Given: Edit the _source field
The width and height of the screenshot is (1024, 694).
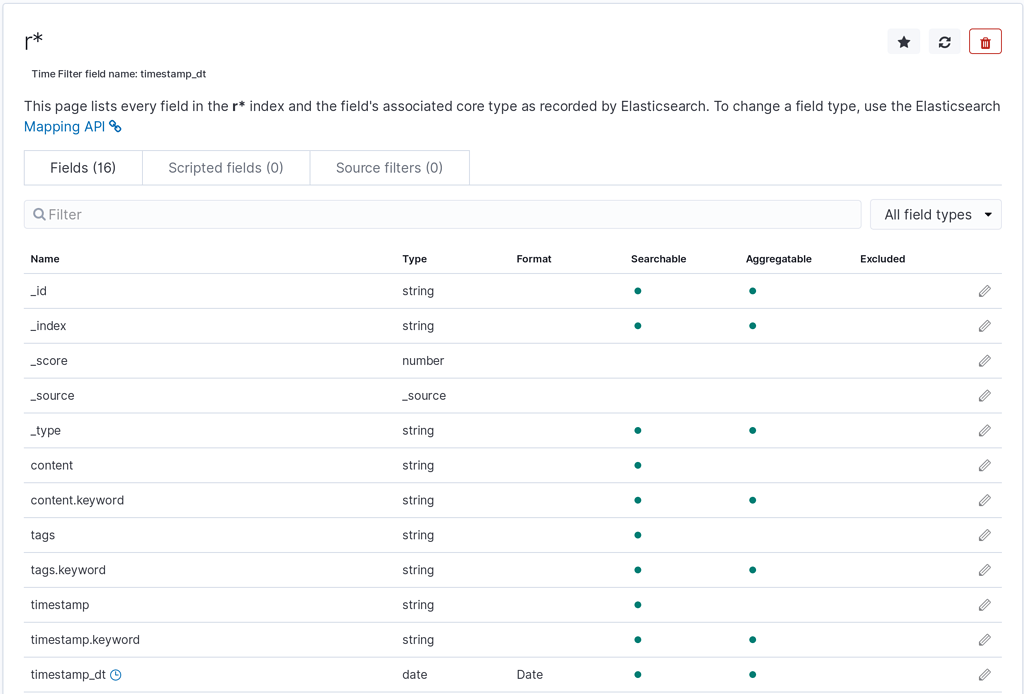Looking at the screenshot, I should tap(984, 395).
